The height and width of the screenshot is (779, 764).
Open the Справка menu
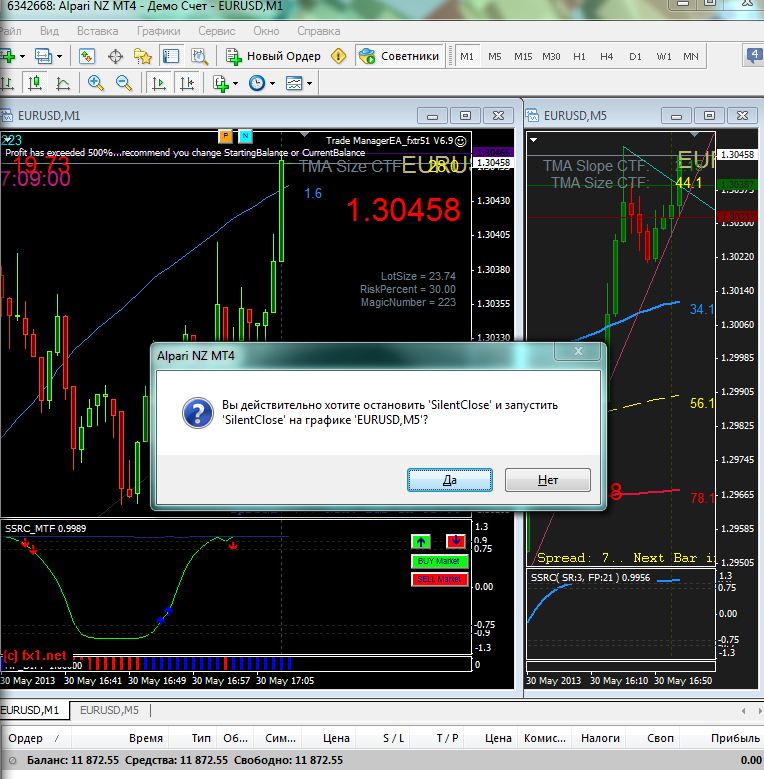[318, 31]
